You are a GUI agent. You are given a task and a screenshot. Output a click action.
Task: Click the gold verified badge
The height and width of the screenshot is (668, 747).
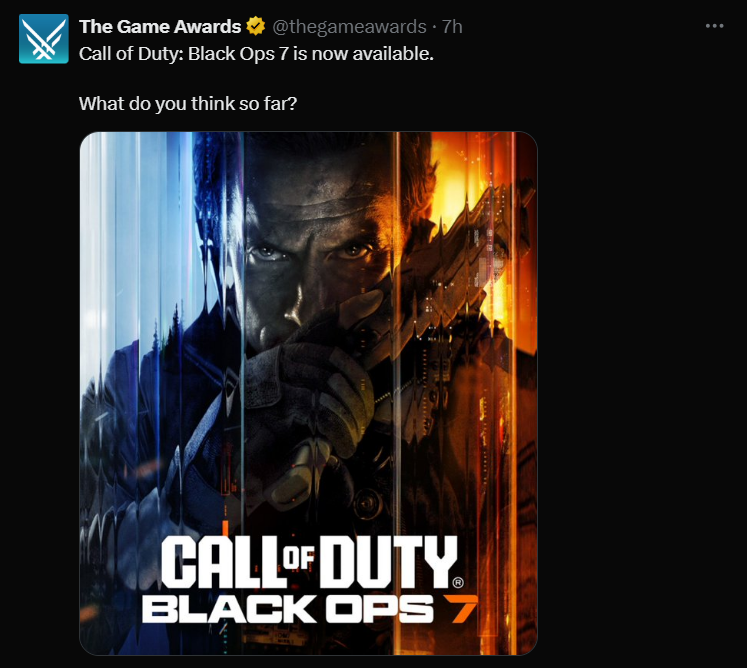point(256,26)
